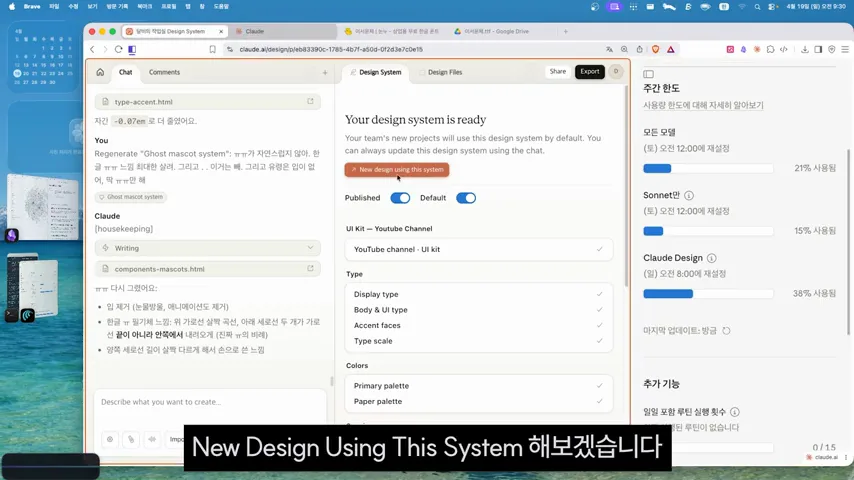Open the translate page icon
The width and height of the screenshot is (854, 480).
(x=609, y=49)
